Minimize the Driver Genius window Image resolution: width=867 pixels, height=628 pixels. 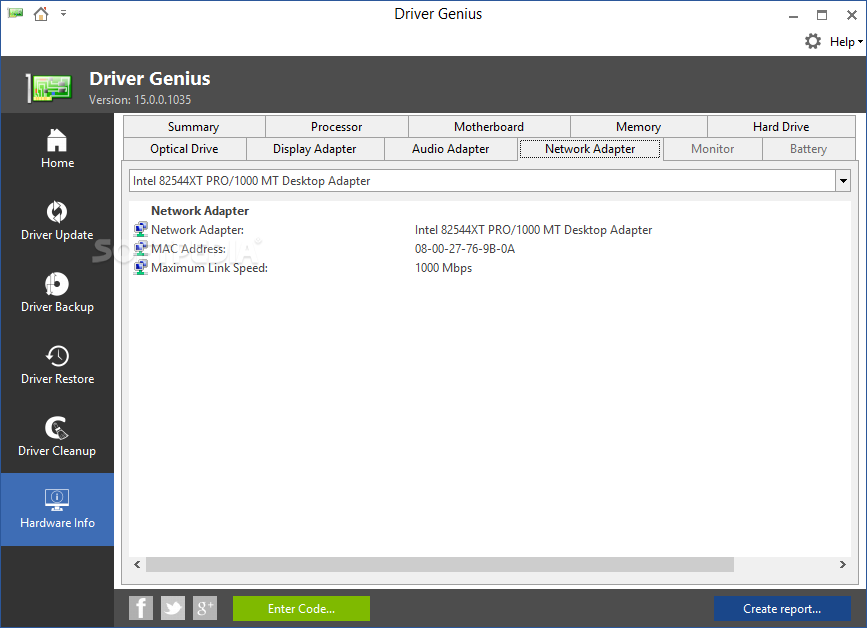click(x=793, y=15)
